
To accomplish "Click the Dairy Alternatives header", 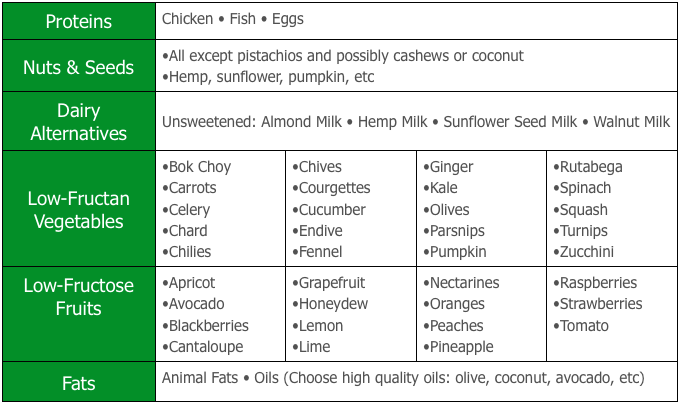I will coord(79,122).
